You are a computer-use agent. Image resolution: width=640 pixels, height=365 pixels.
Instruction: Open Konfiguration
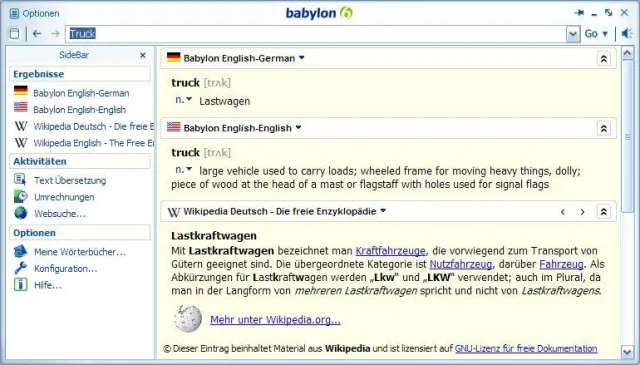[65, 269]
